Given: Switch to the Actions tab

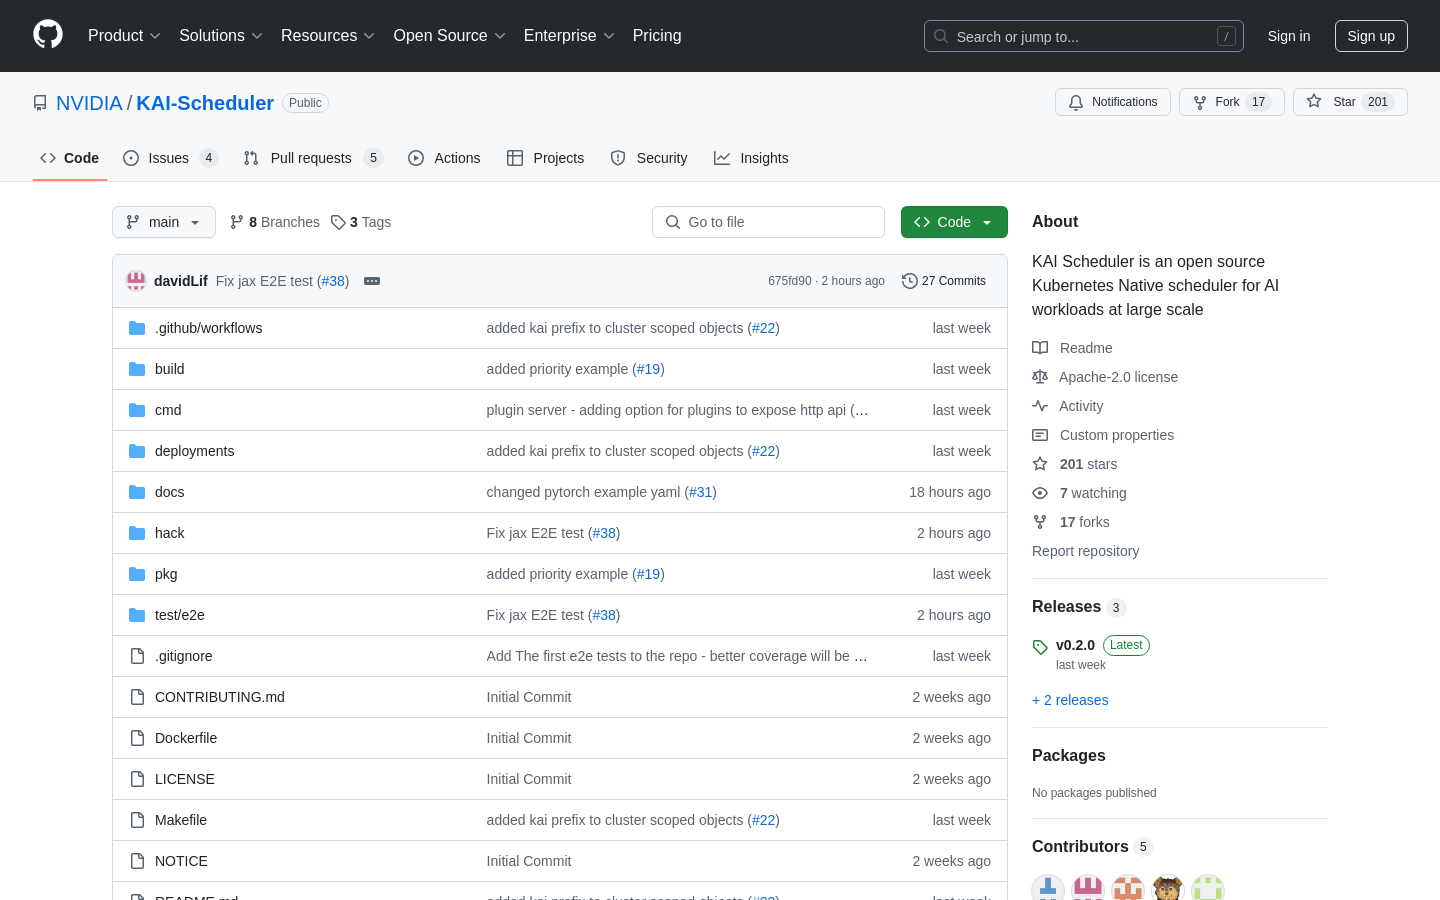Looking at the screenshot, I should (x=444, y=158).
